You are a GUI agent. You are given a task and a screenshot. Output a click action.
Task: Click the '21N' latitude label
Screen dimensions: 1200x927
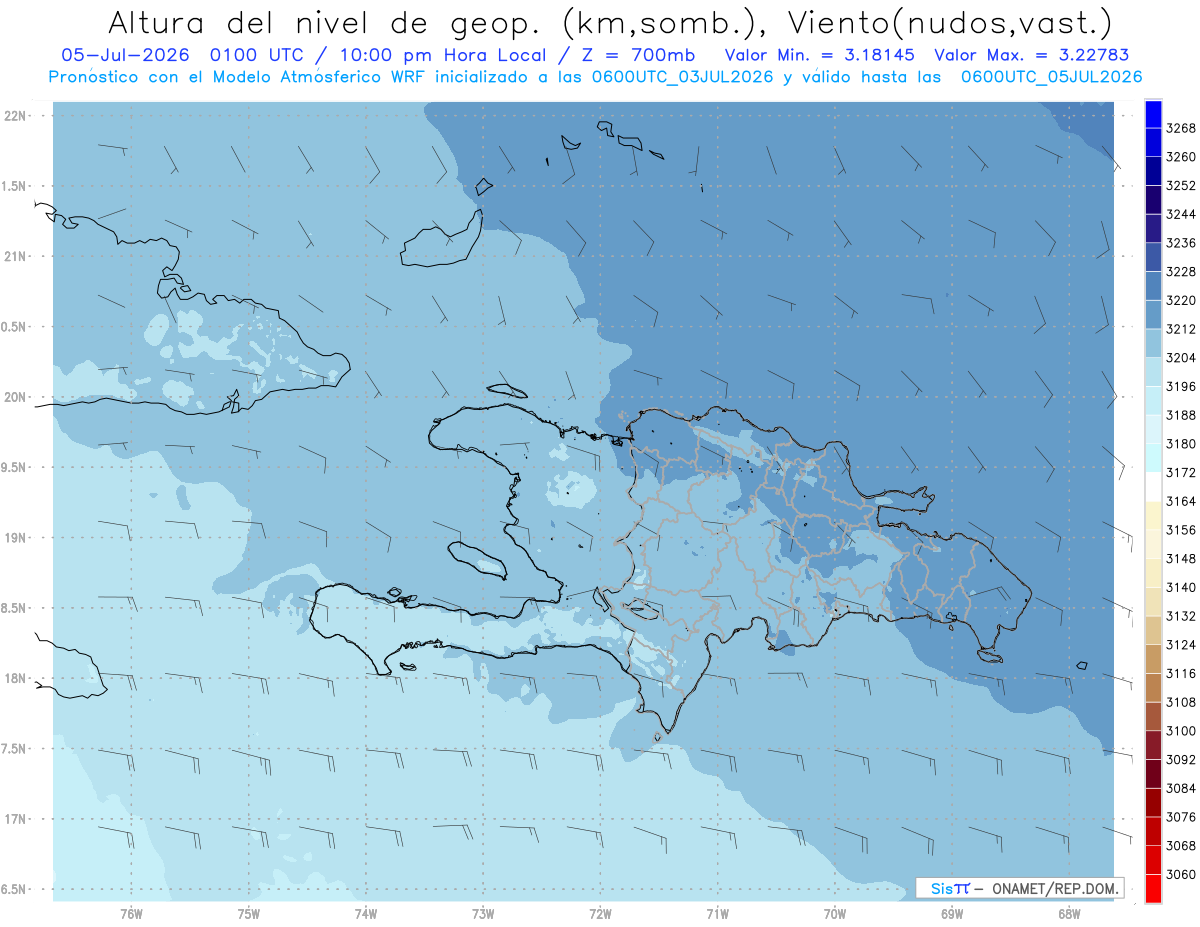point(16,256)
